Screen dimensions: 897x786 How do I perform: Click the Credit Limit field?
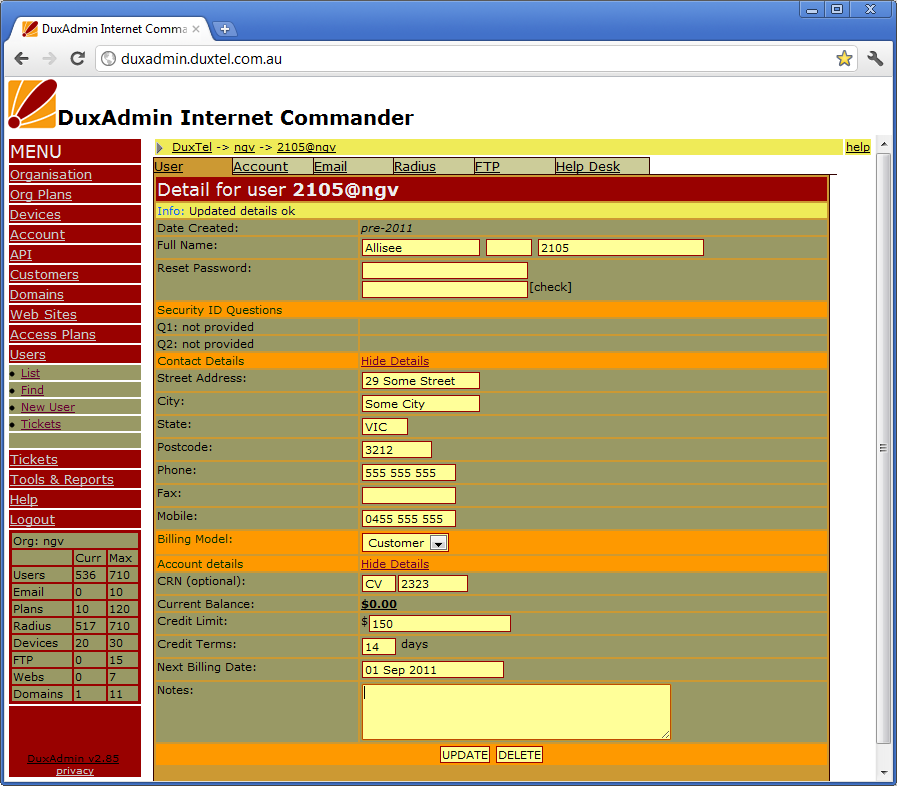point(440,624)
